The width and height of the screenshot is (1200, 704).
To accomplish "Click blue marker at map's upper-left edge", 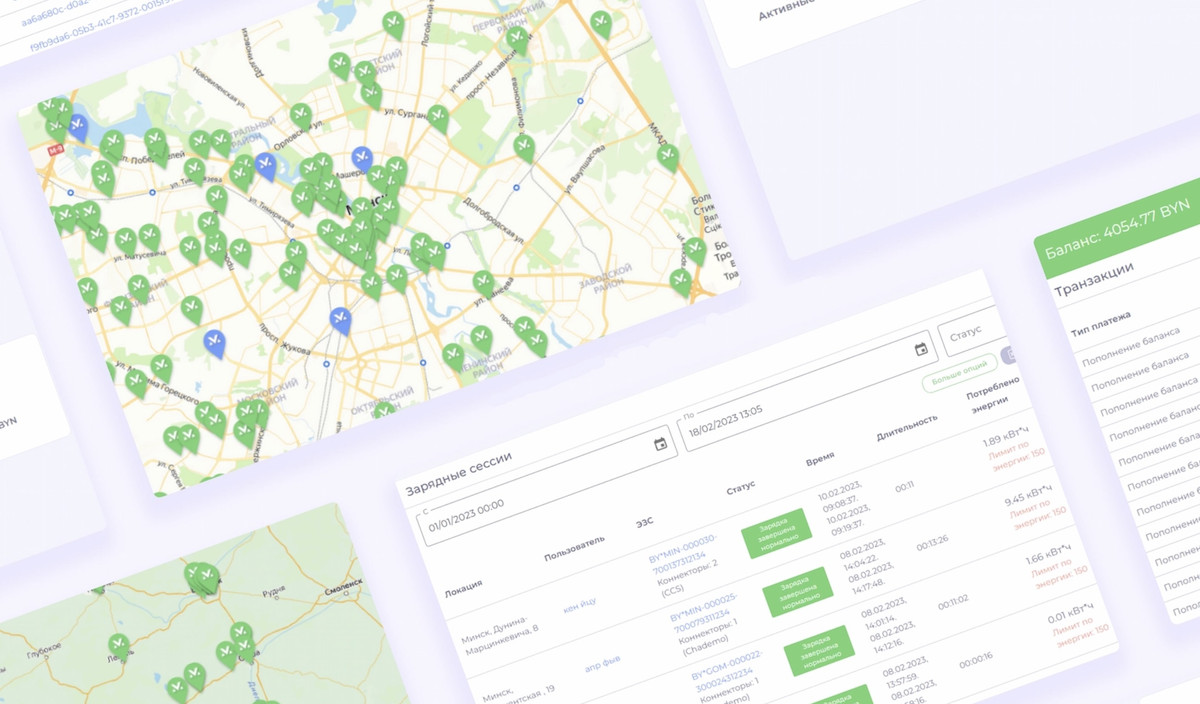I will click(79, 127).
